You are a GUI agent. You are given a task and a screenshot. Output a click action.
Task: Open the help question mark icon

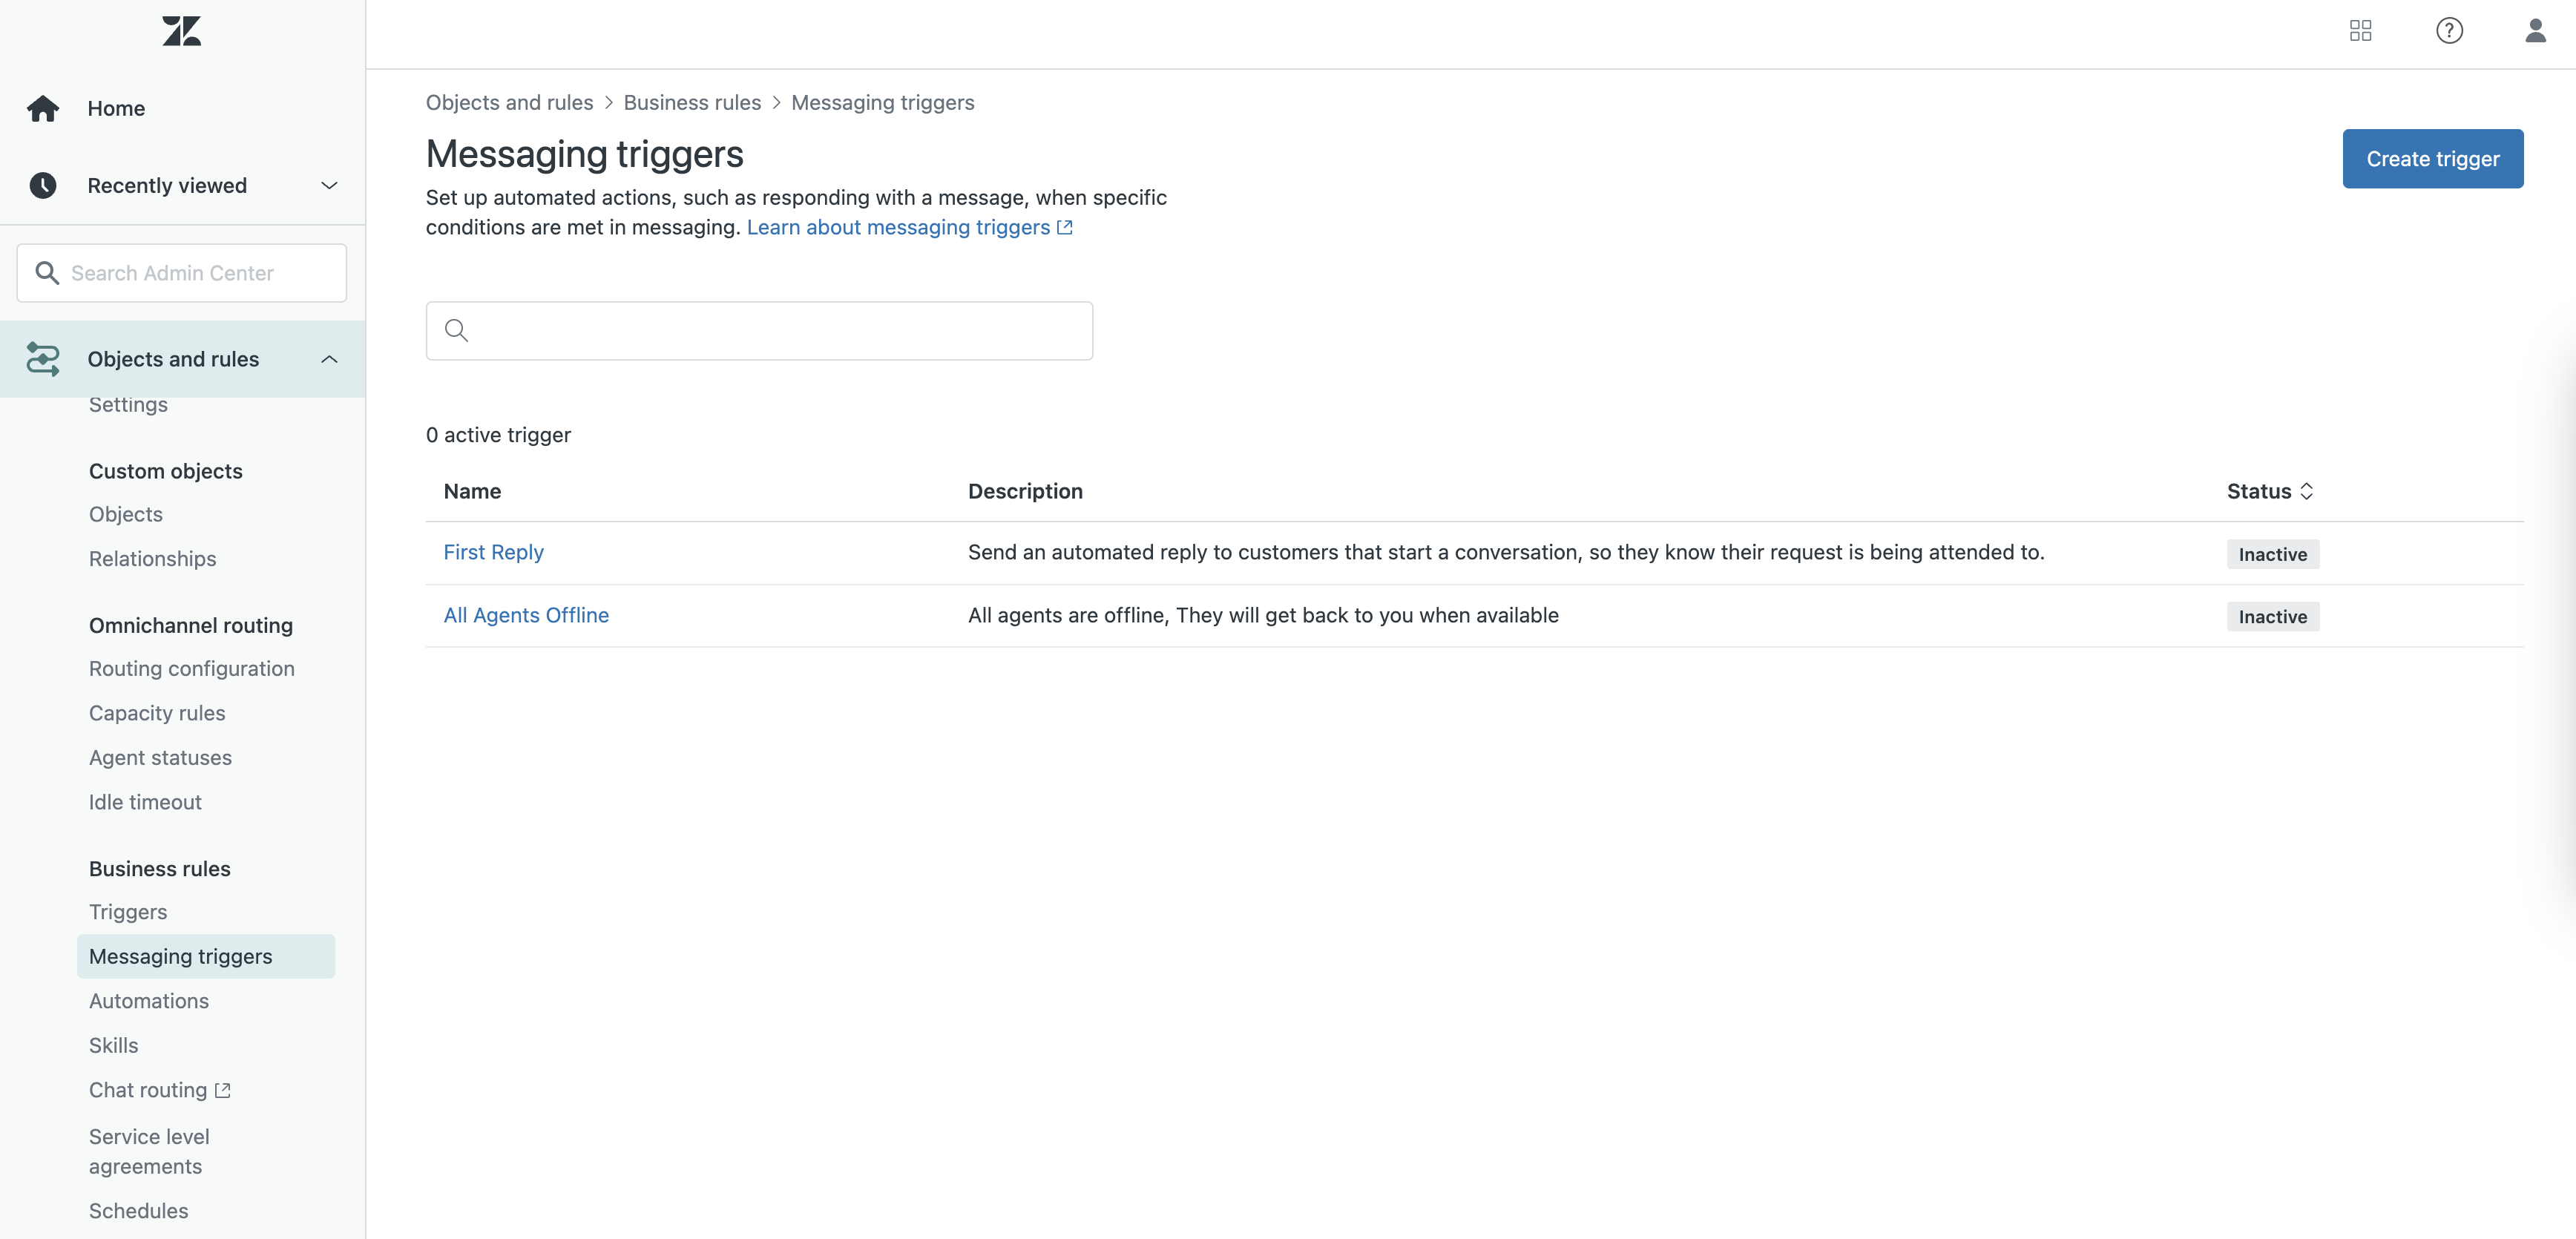(2449, 31)
